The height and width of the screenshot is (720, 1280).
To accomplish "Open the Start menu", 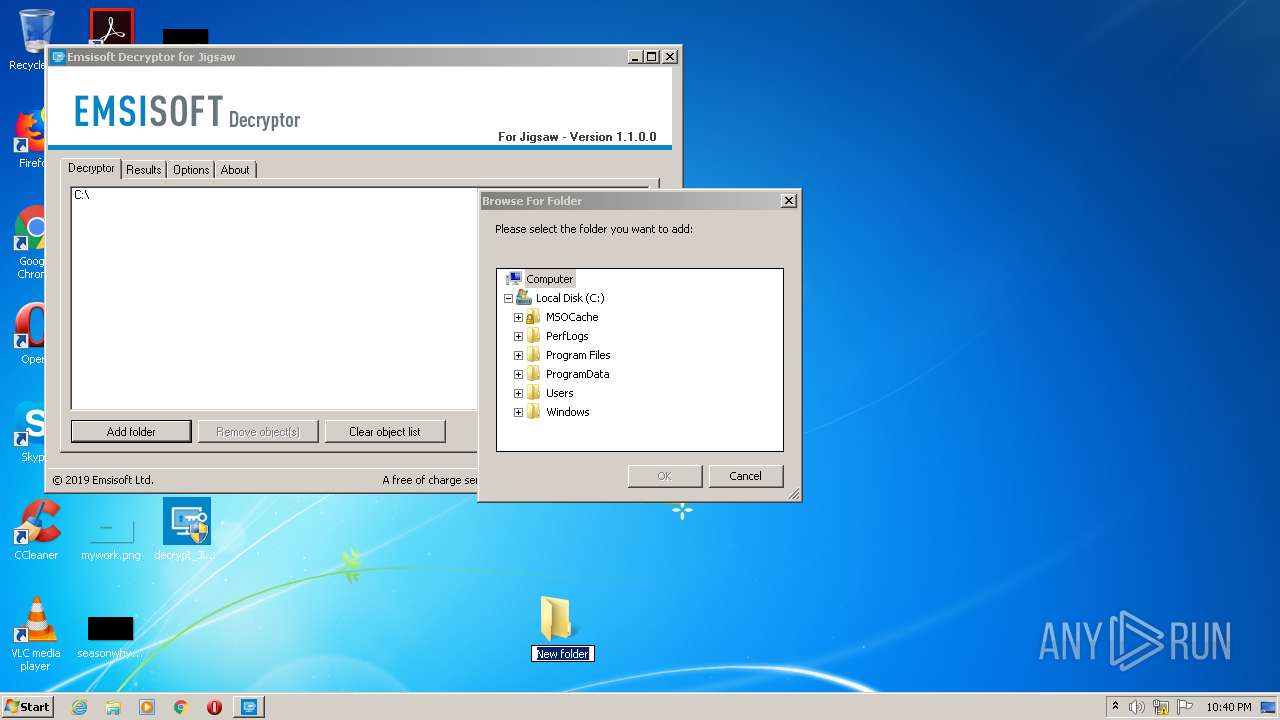I will [27, 707].
